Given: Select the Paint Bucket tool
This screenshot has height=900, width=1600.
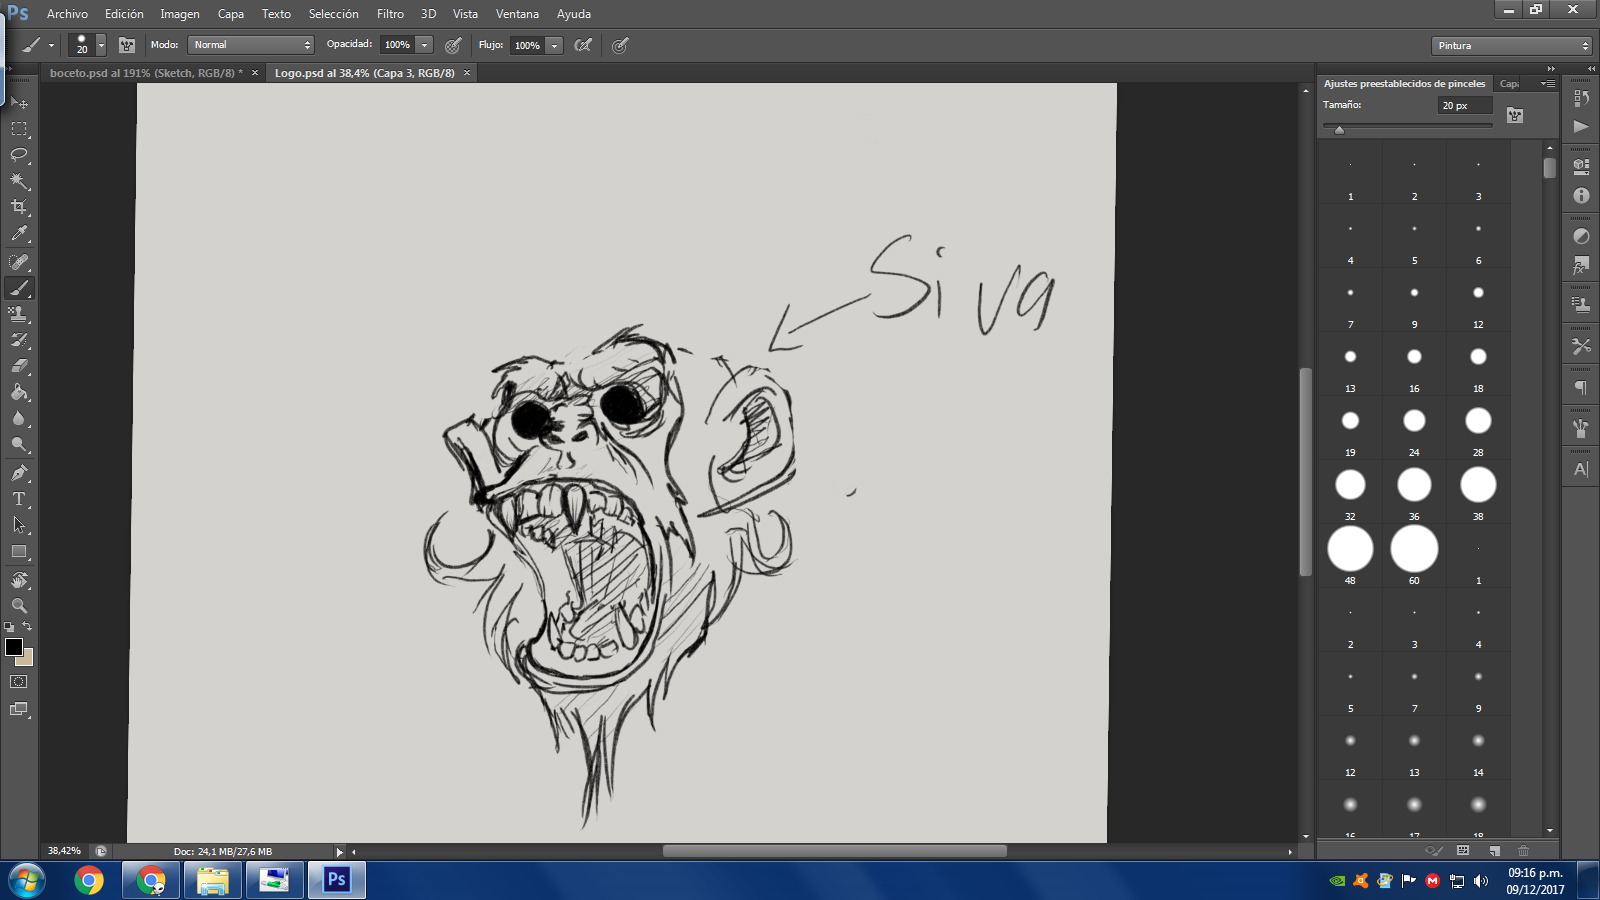Looking at the screenshot, I should pos(19,392).
